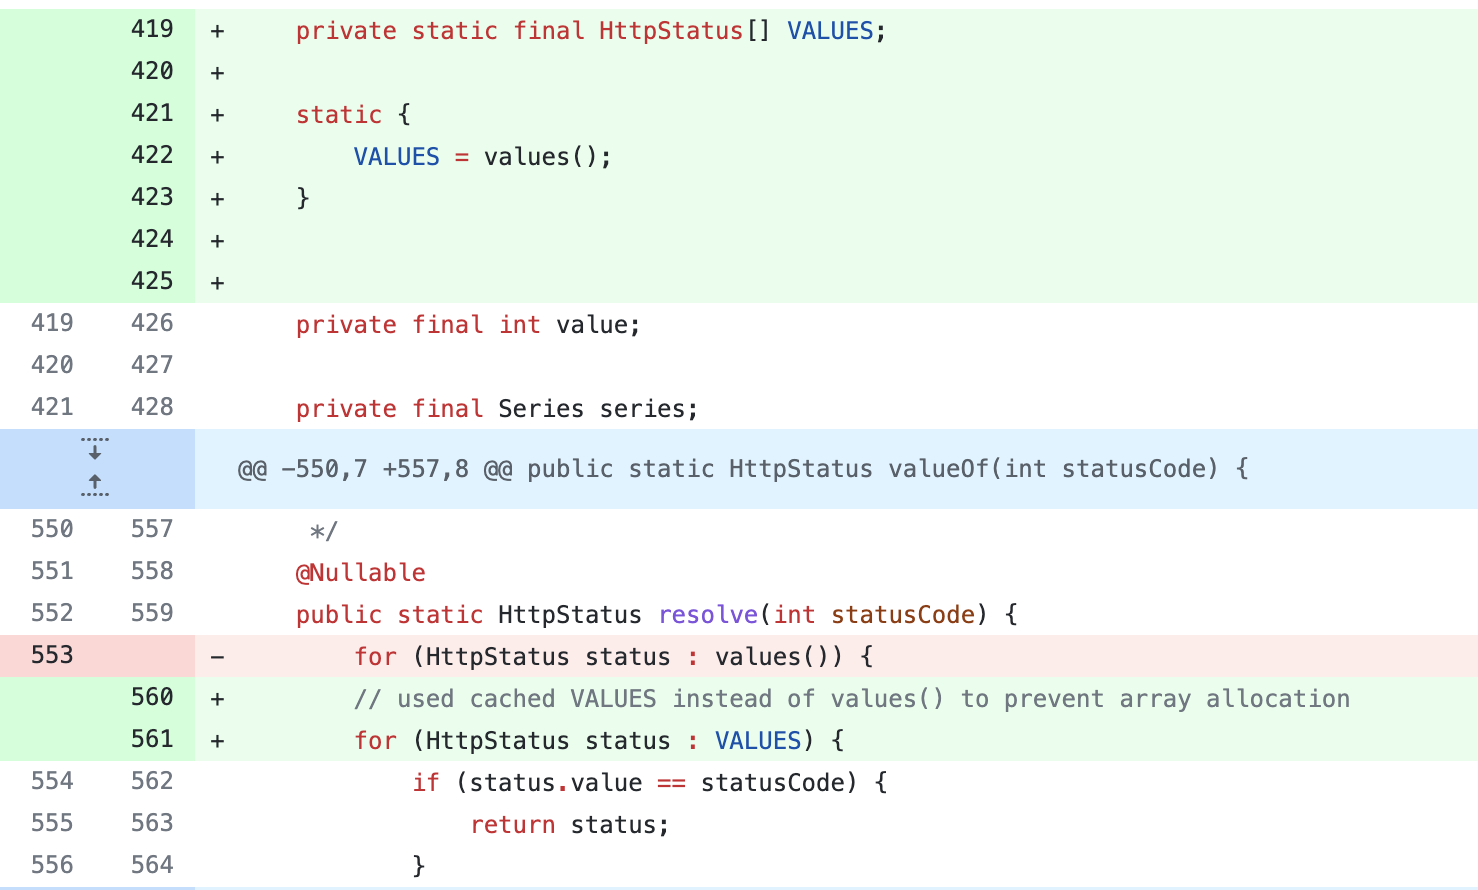The width and height of the screenshot is (1478, 890).
Task: Expand hidden lines upward in hunk header
Action: point(95,486)
